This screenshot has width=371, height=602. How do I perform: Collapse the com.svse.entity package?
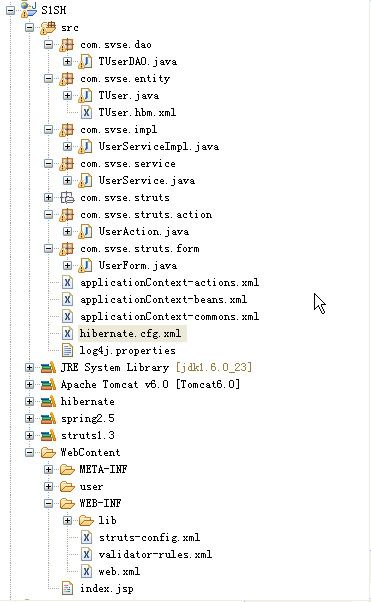point(48,78)
